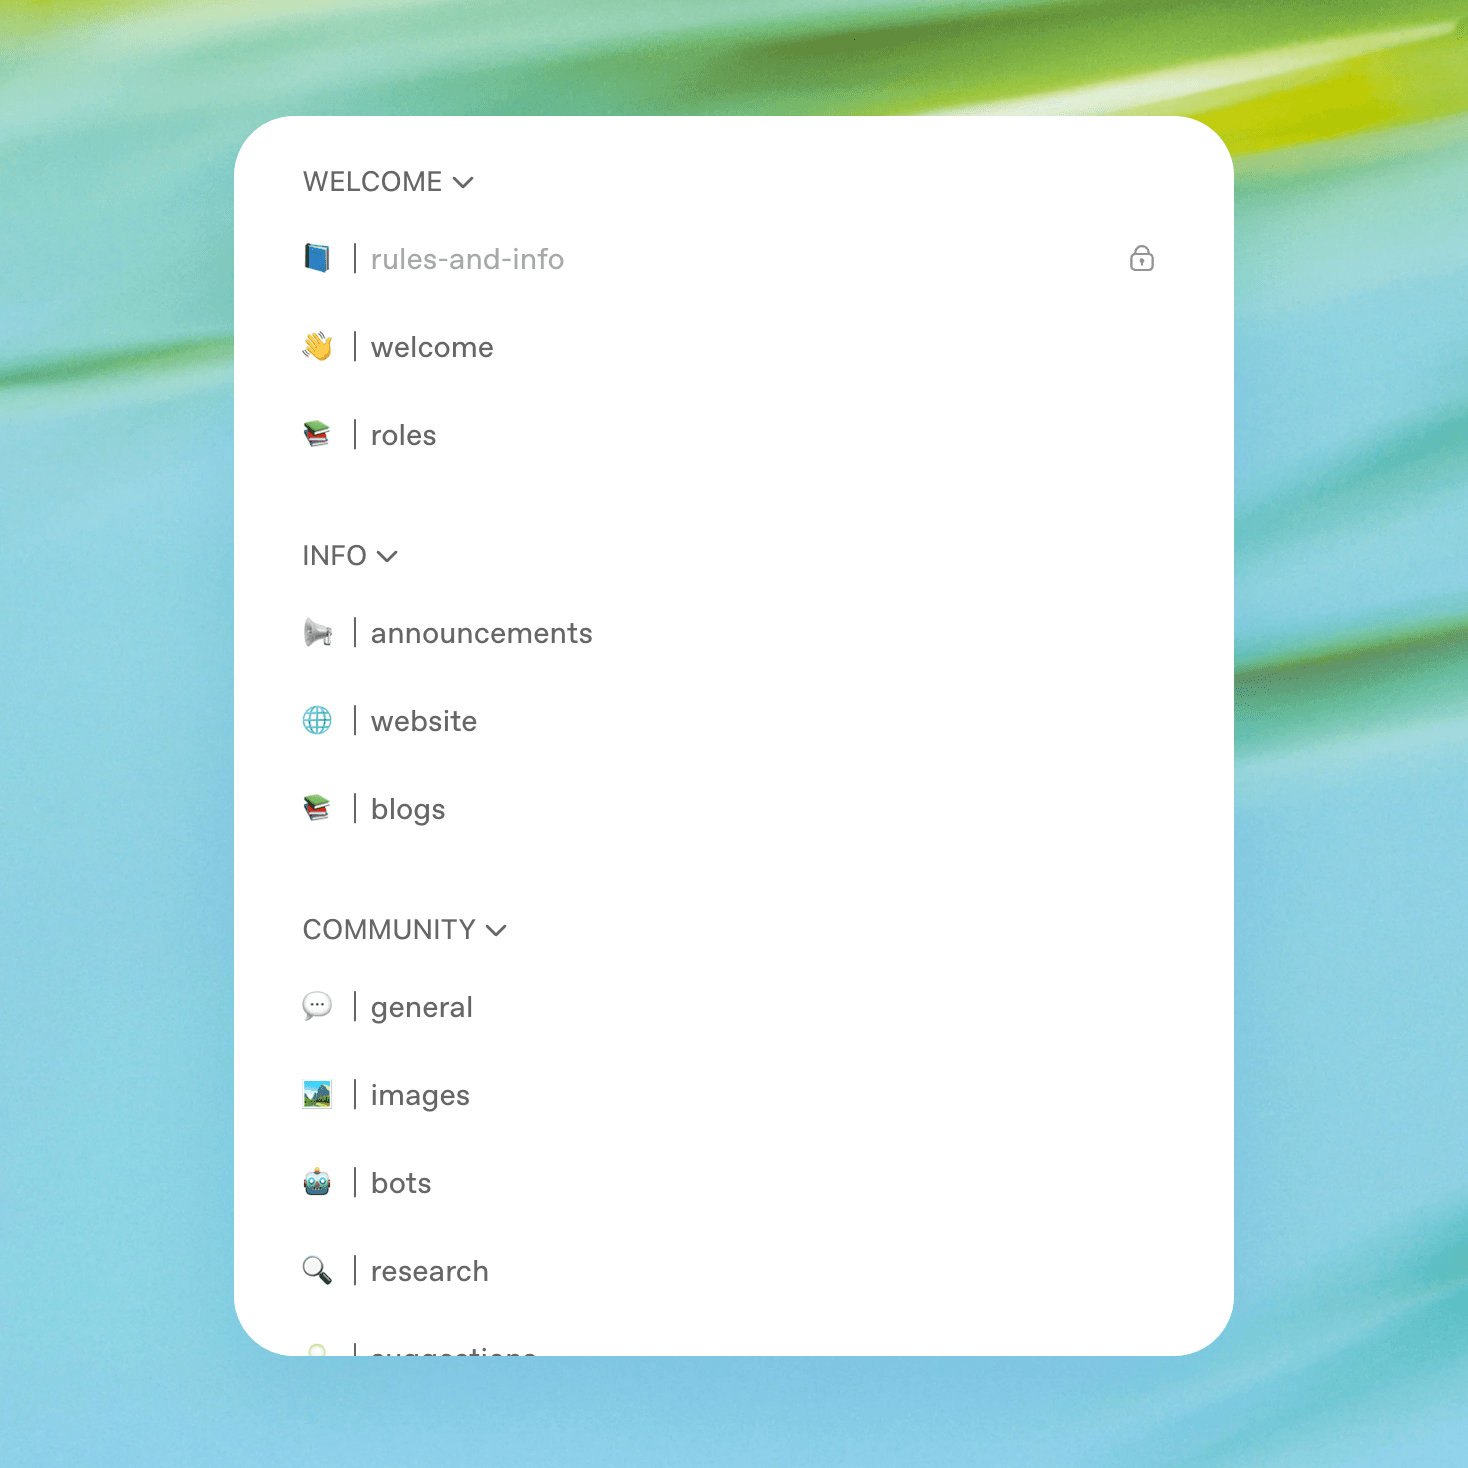This screenshot has width=1468, height=1468.
Task: Collapse the INFO category chevron
Action: pos(387,557)
